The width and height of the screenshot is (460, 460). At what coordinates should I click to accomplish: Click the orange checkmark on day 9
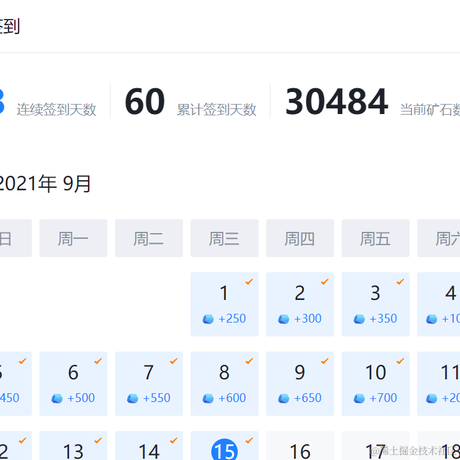coord(325,361)
